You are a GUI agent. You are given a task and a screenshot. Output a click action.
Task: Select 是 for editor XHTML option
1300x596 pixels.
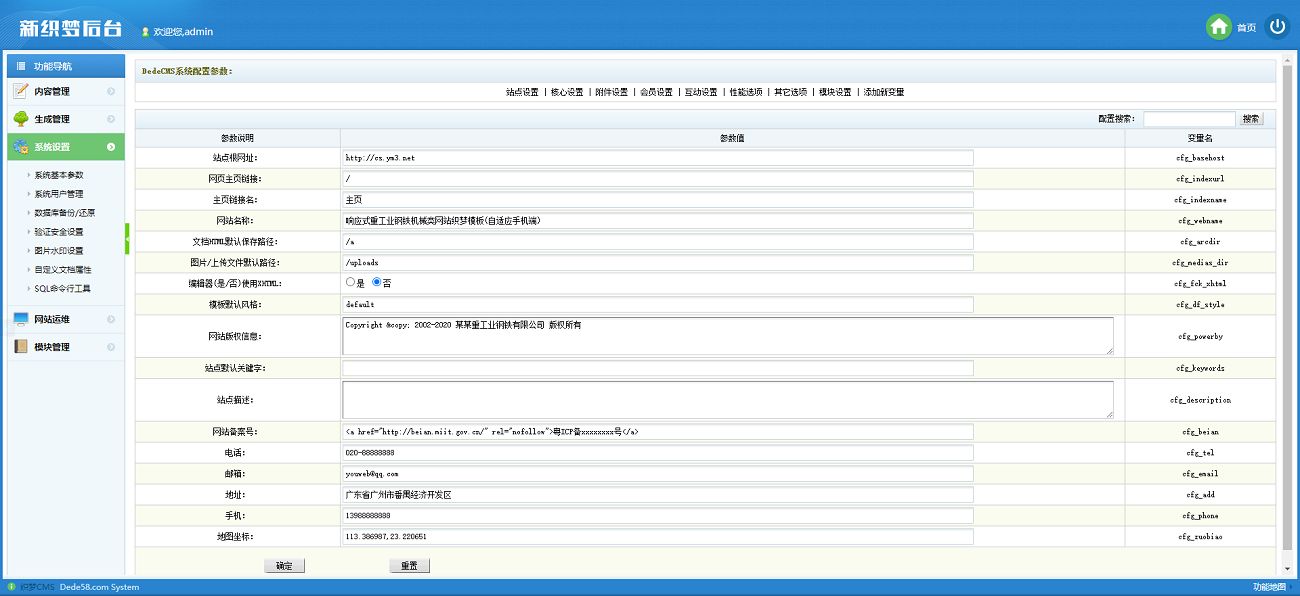(x=351, y=283)
